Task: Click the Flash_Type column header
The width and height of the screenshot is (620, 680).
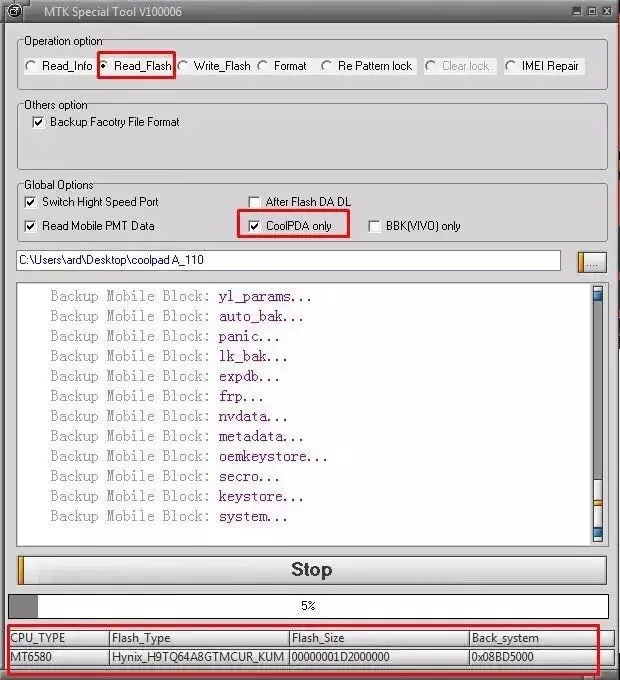Action: [x=199, y=638]
